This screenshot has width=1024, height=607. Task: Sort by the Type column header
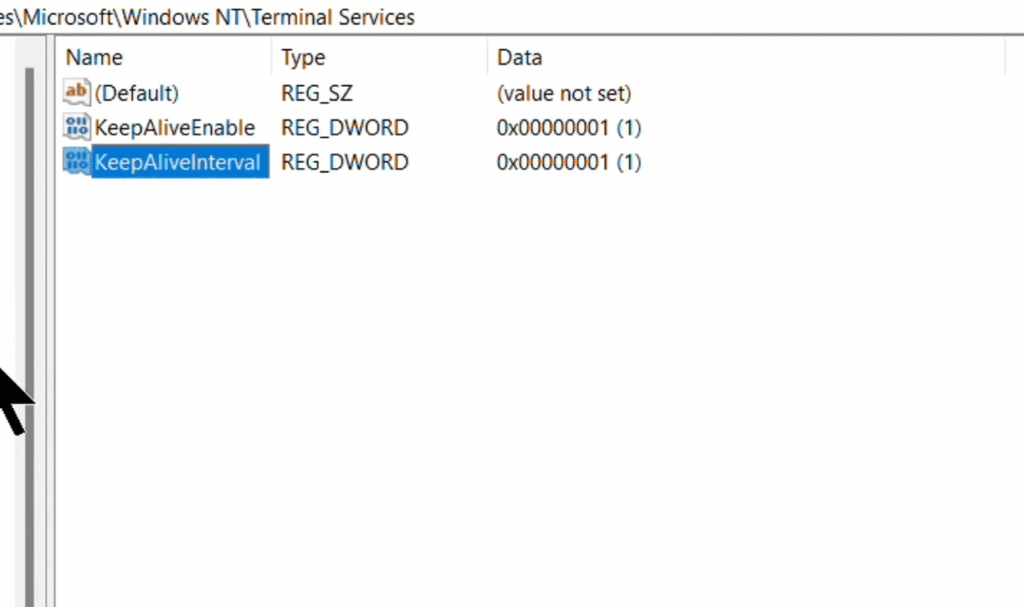(302, 57)
